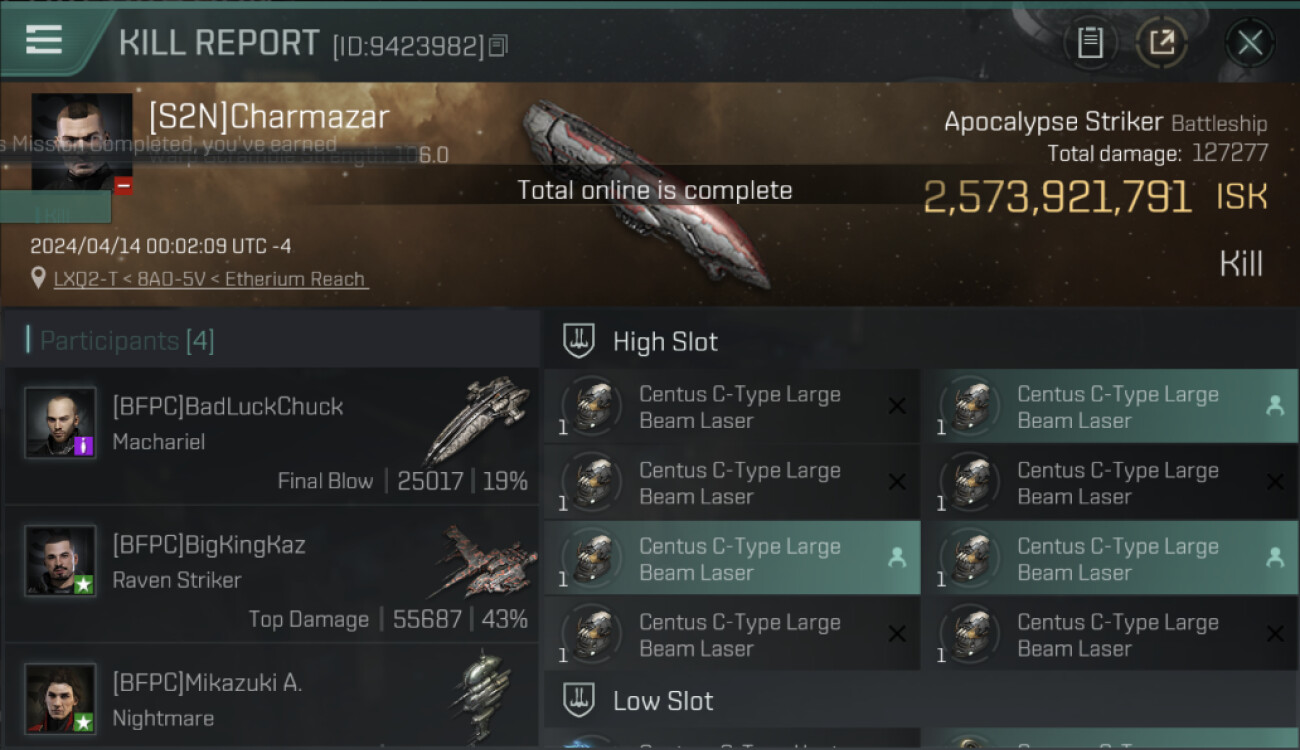Click the Apocalypse Striker ship name
1300x750 pixels.
pyautogui.click(x=1053, y=122)
